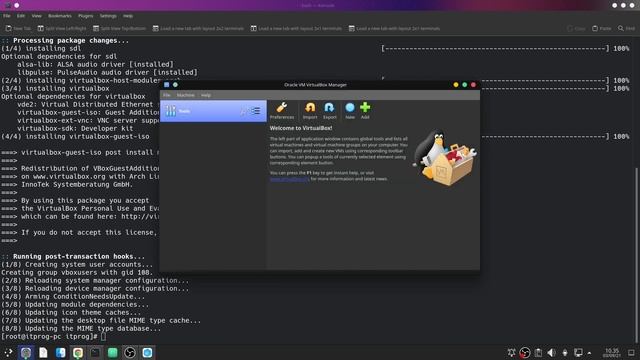Open Konsole Edit menu
This screenshot has height=360, width=640.
21,16
